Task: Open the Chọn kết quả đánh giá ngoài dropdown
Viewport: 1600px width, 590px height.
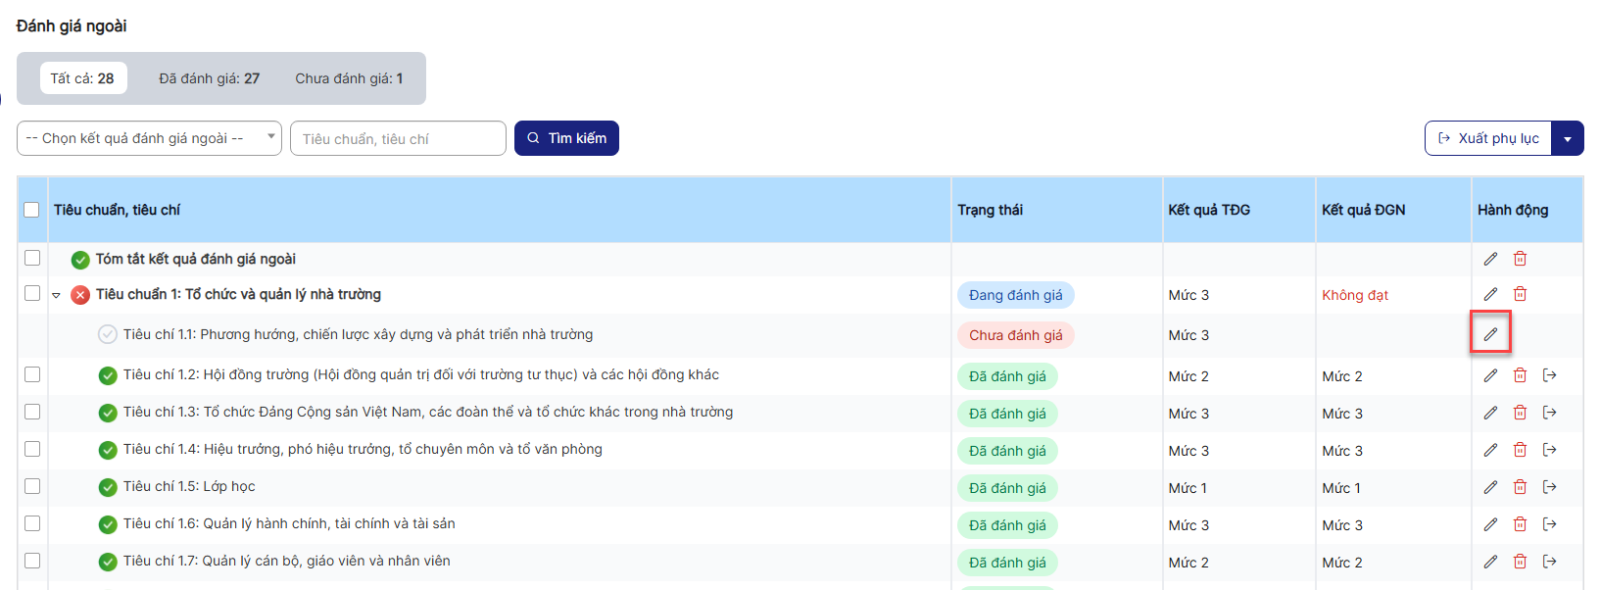Action: (148, 138)
